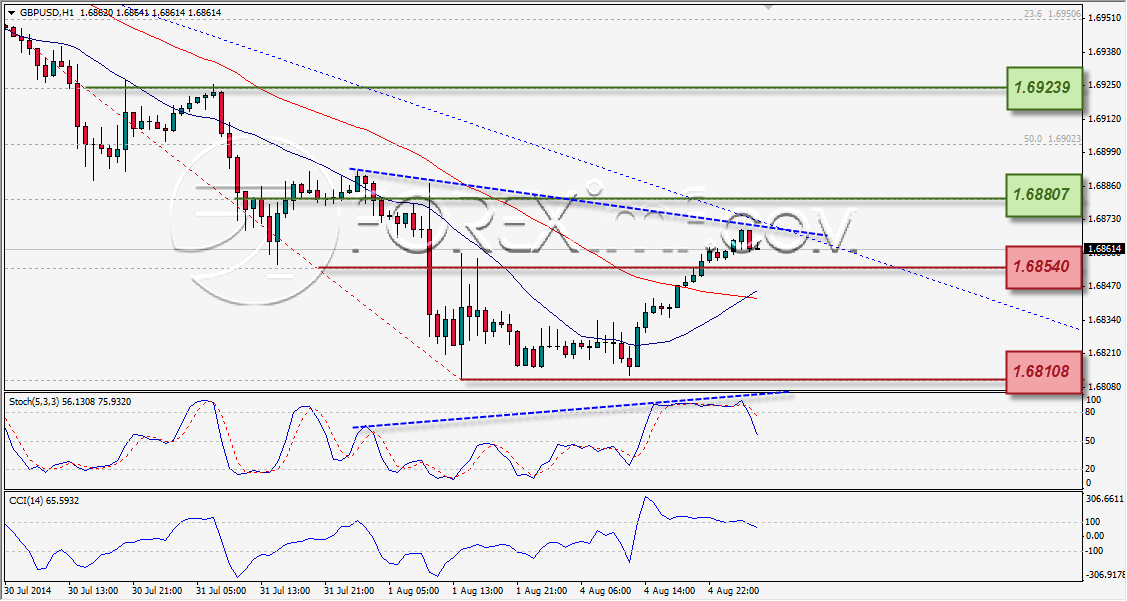Select the OHLC readout starting with 1.68620
The width and height of the screenshot is (1127, 601).
(150, 13)
